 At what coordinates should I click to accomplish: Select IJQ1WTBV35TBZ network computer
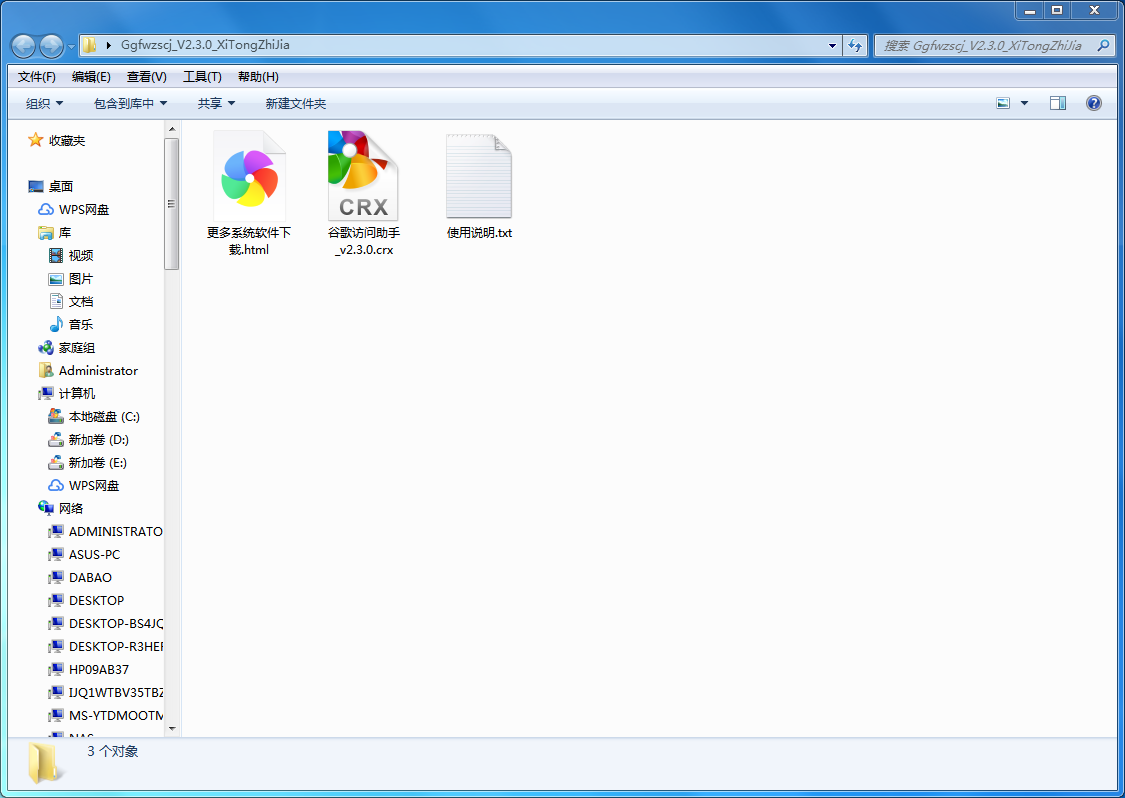116,692
